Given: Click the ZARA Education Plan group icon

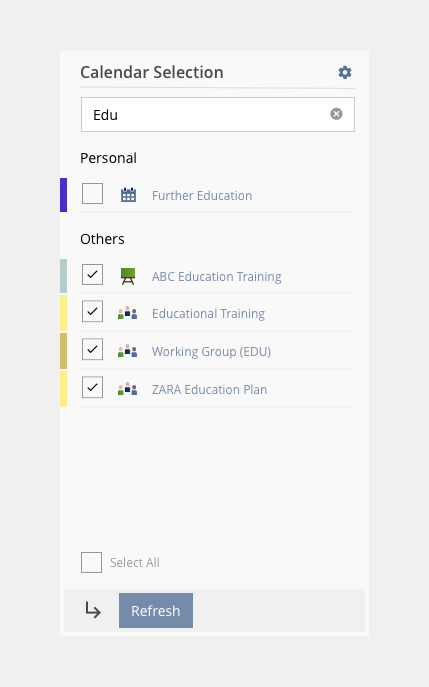Looking at the screenshot, I should 128,389.
